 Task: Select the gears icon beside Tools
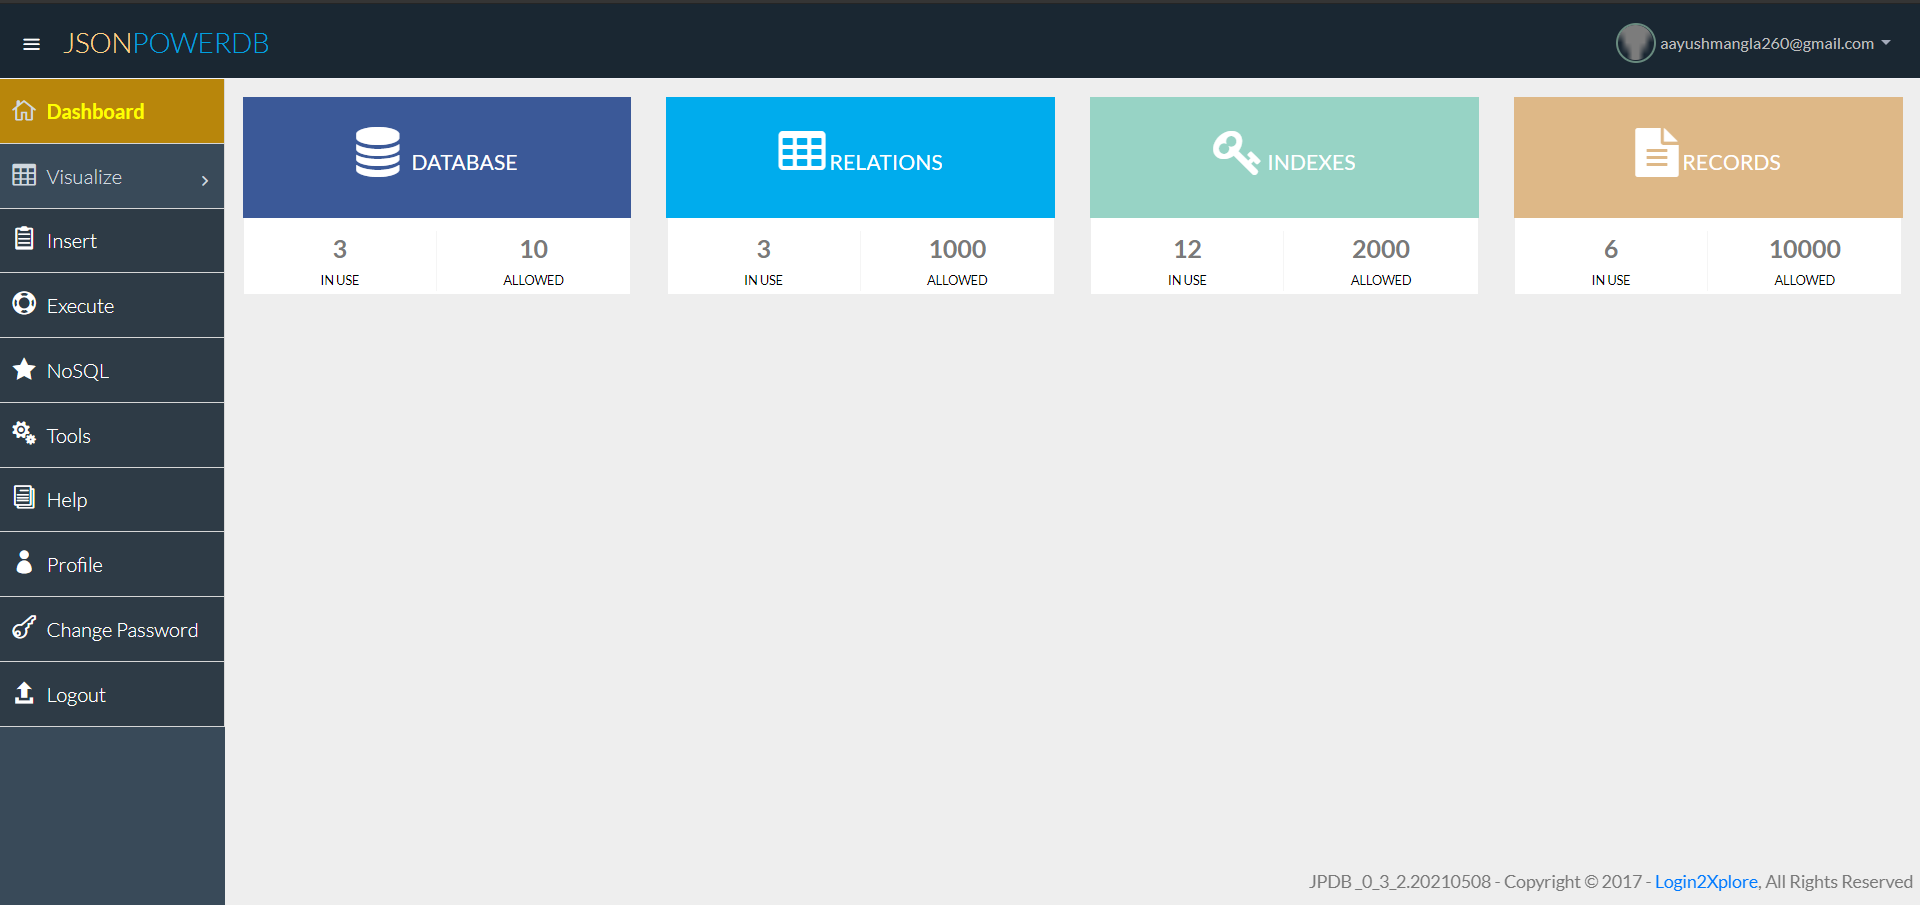23,433
